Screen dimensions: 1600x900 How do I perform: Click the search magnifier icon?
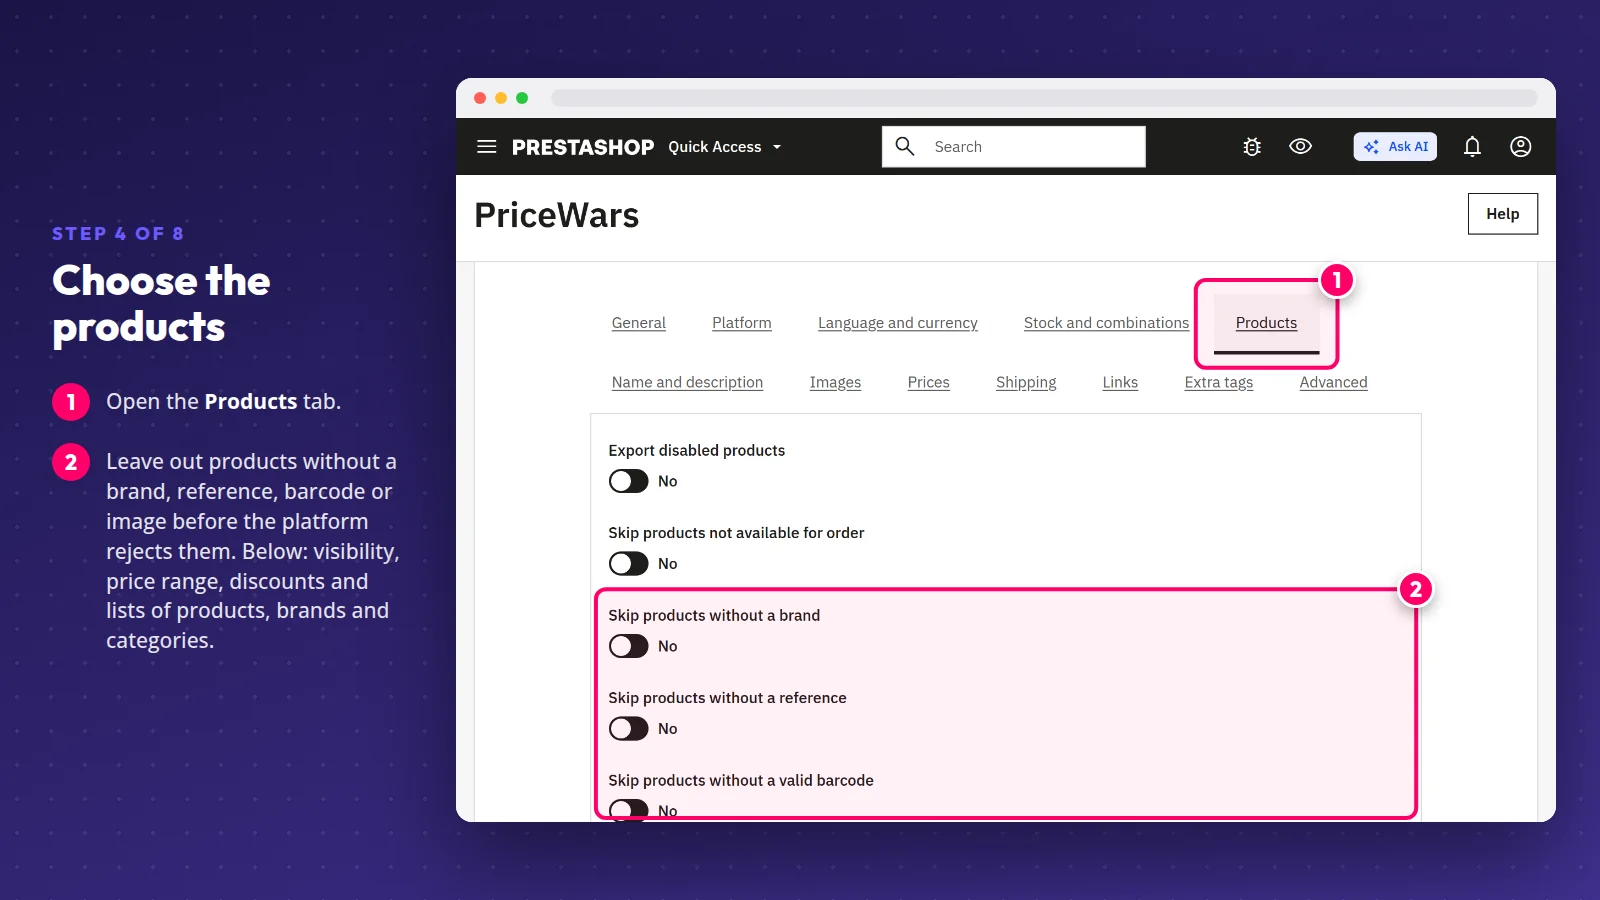[905, 146]
